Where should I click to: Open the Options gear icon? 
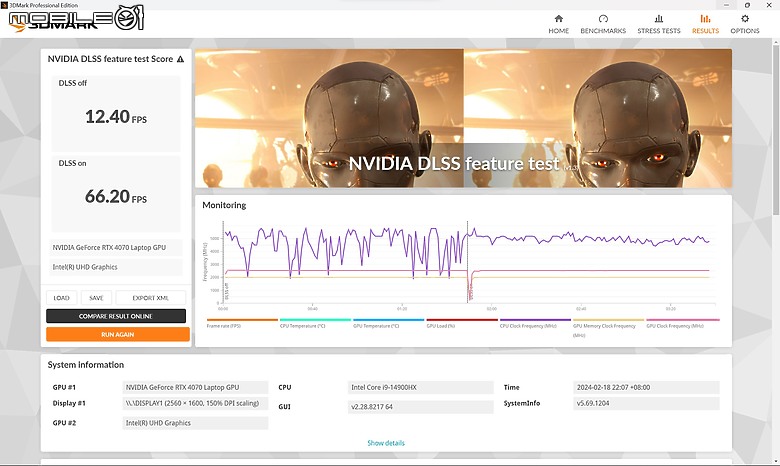tap(745, 19)
